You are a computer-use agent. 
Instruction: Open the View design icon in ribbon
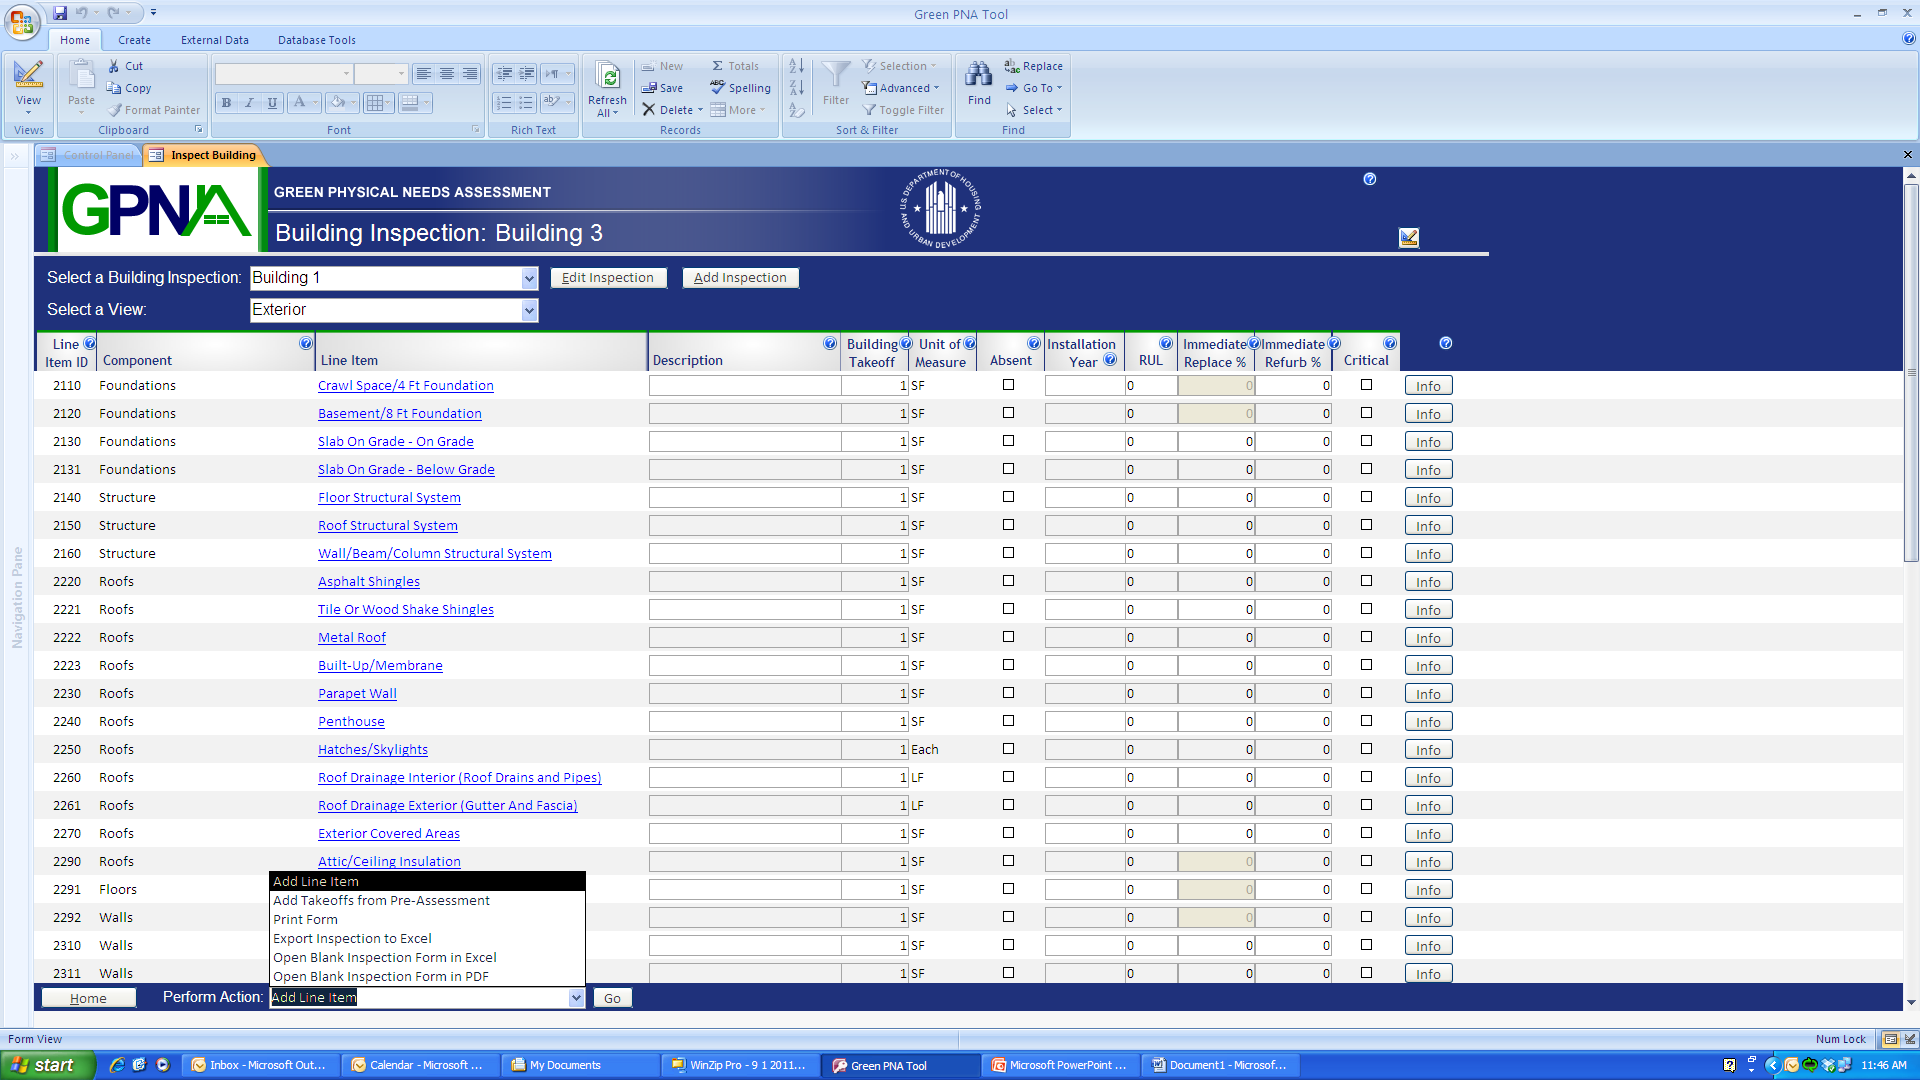click(x=28, y=75)
